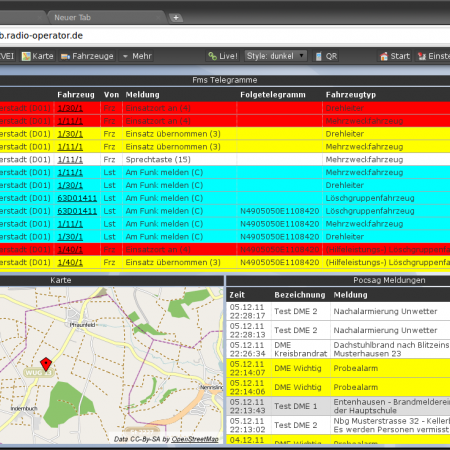
Task: Select the Pocsag Meldungen panel title
Action: coord(389,280)
